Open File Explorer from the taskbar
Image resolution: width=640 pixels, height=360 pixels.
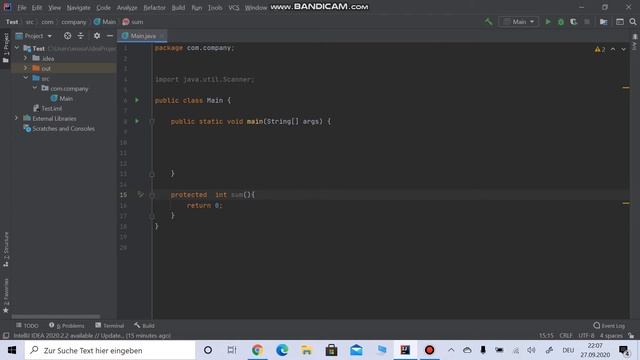[307, 350]
